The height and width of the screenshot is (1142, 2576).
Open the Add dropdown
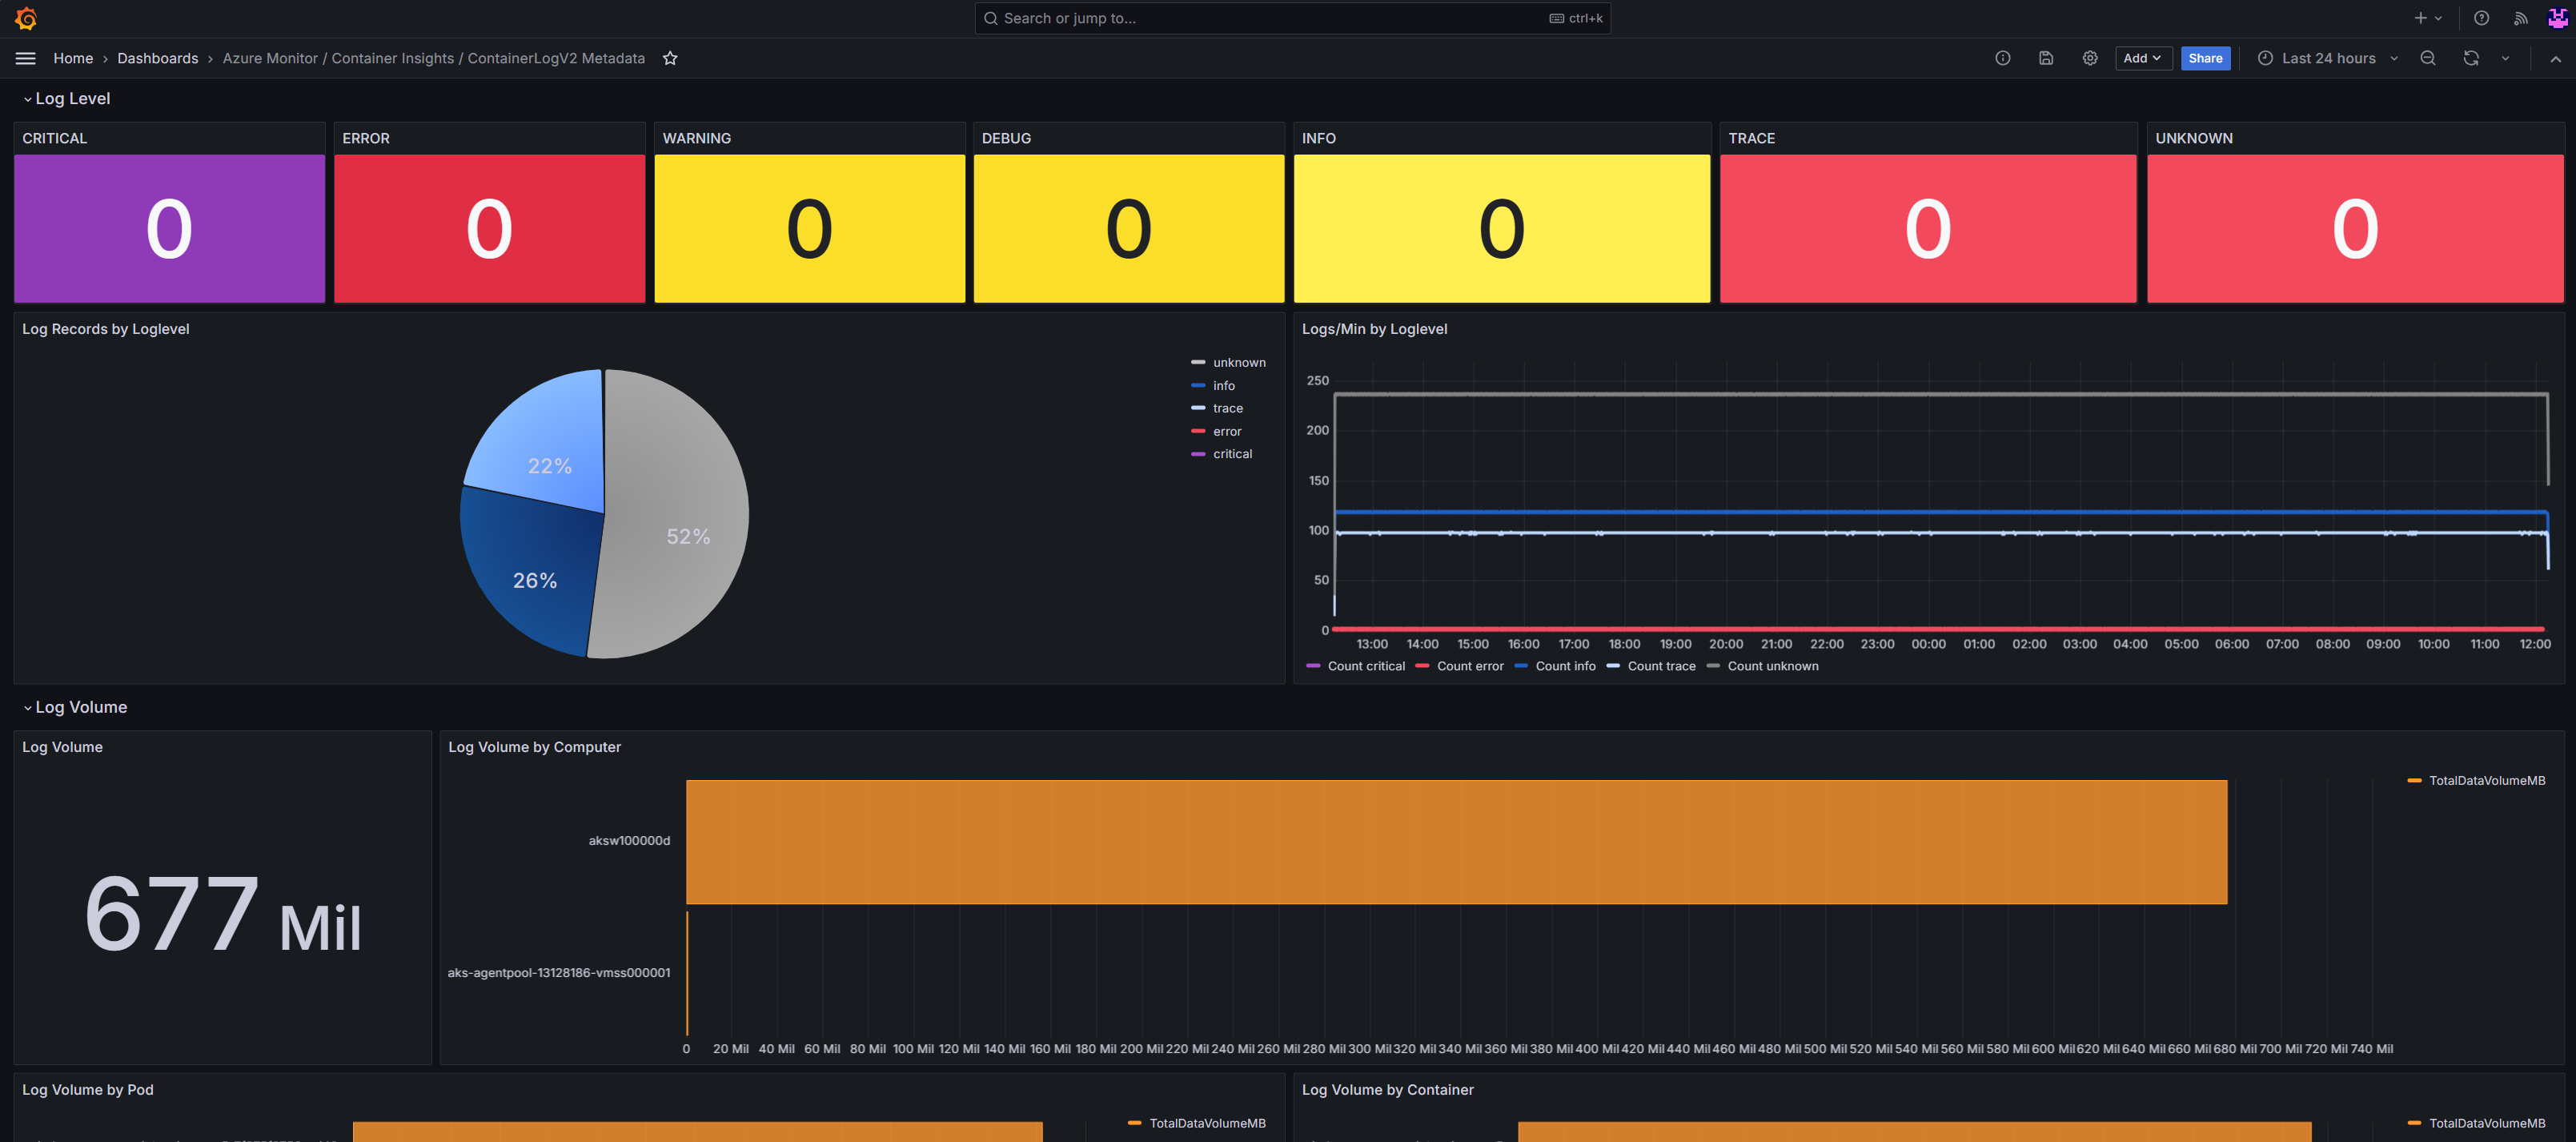pos(2142,58)
